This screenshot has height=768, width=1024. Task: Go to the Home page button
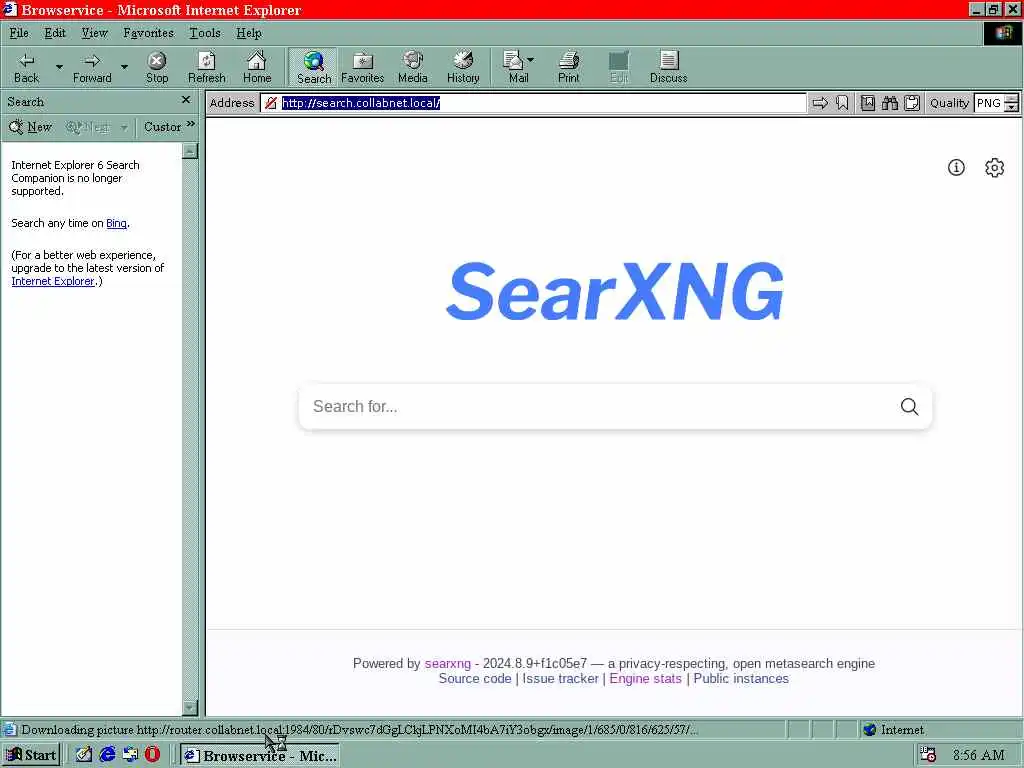coord(257,68)
